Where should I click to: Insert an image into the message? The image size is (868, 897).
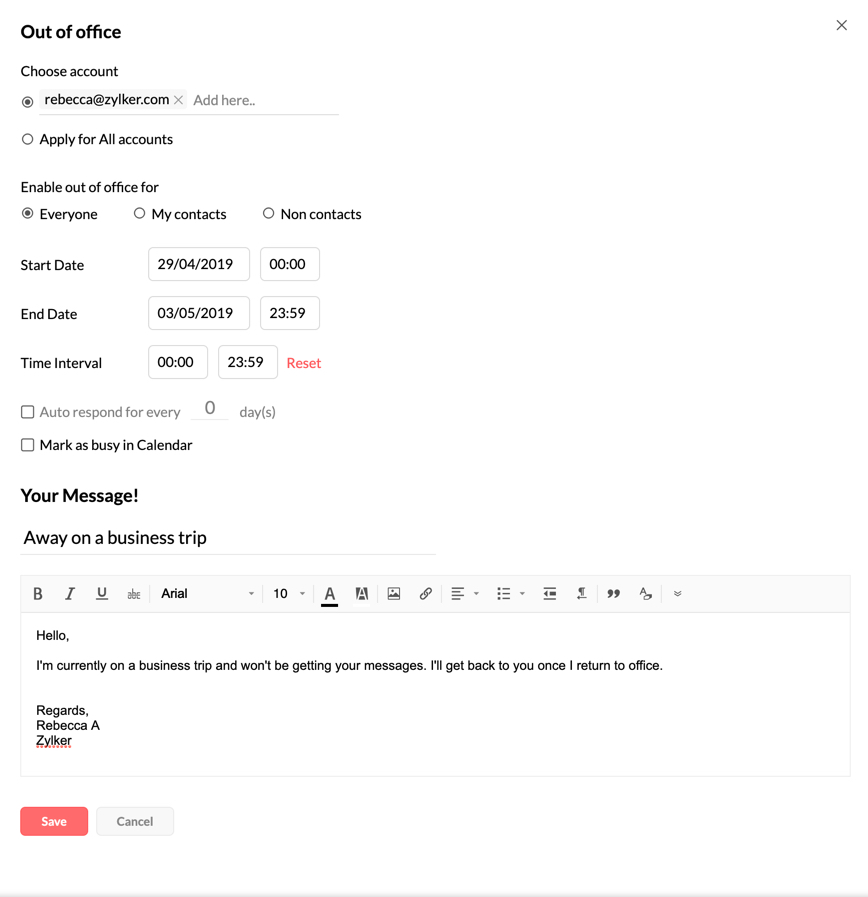tap(394, 594)
